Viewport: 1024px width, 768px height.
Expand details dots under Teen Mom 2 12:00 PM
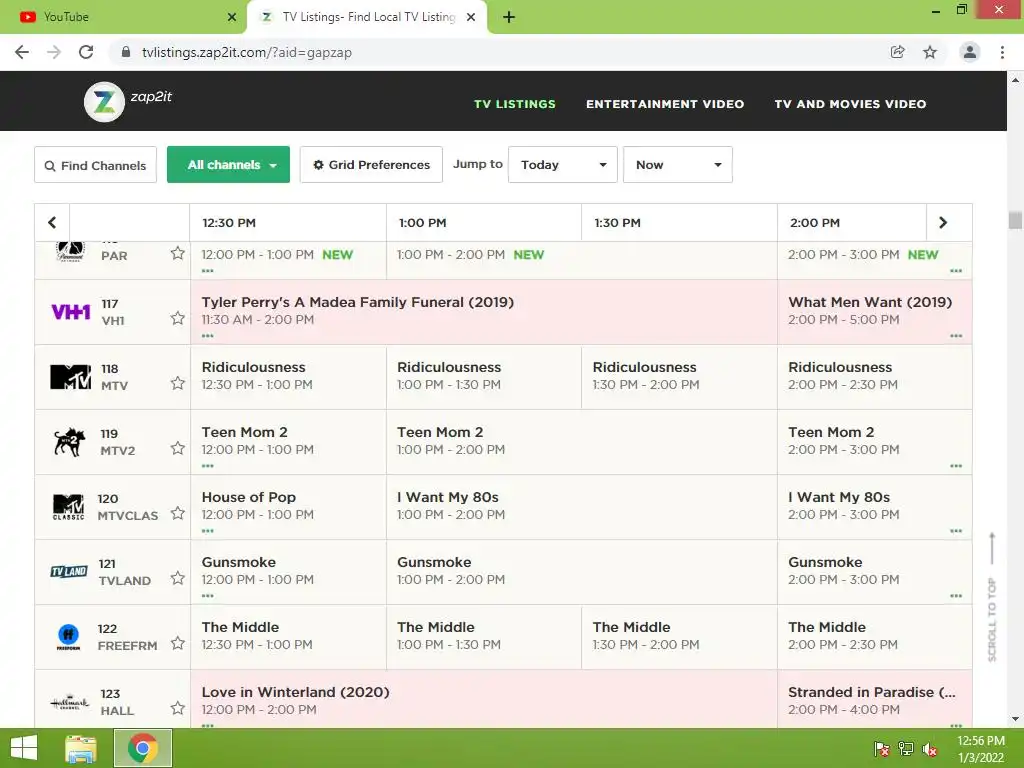coord(208,466)
